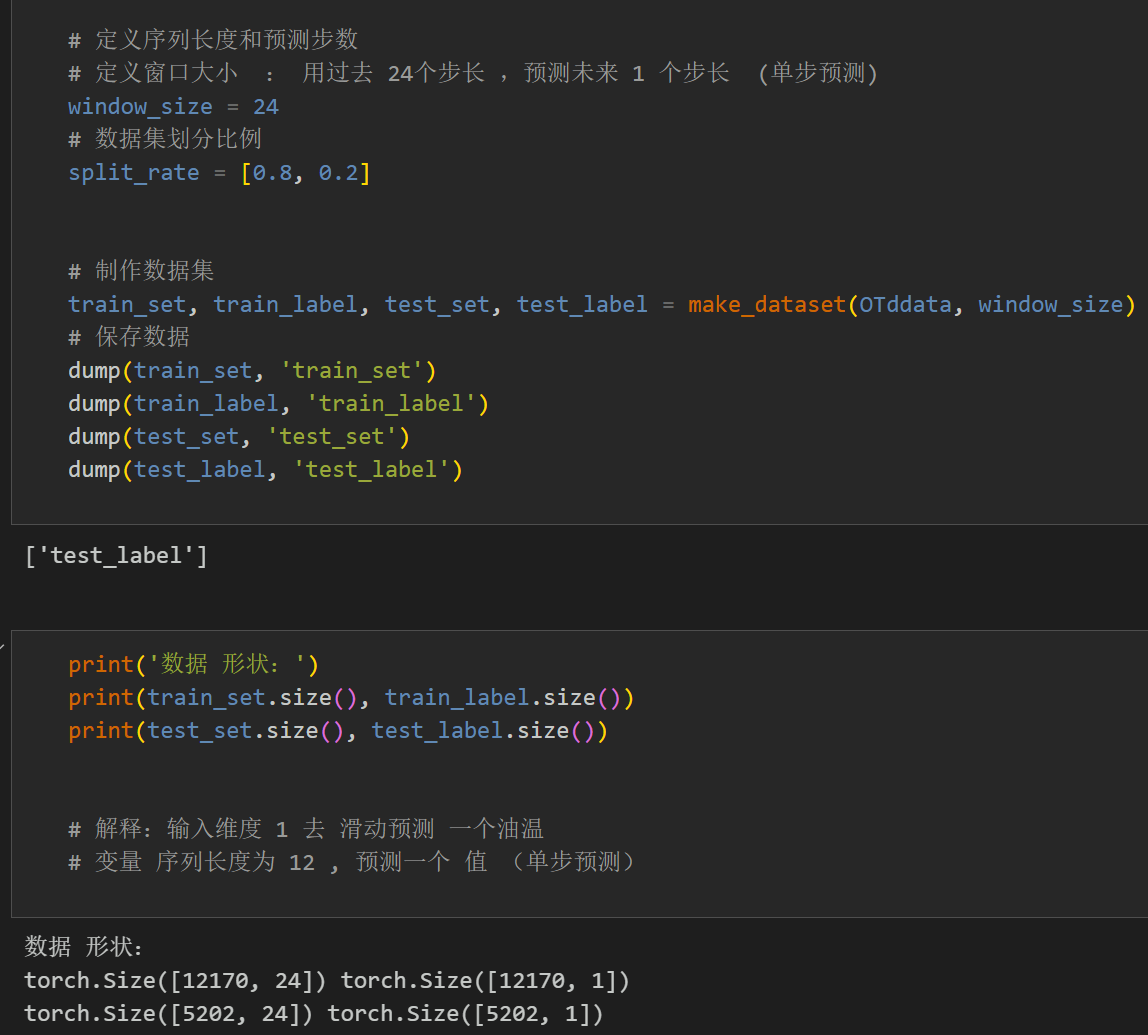Select the 制作数据集 comment line
Image resolution: width=1148 pixels, height=1035 pixels.
(x=143, y=270)
